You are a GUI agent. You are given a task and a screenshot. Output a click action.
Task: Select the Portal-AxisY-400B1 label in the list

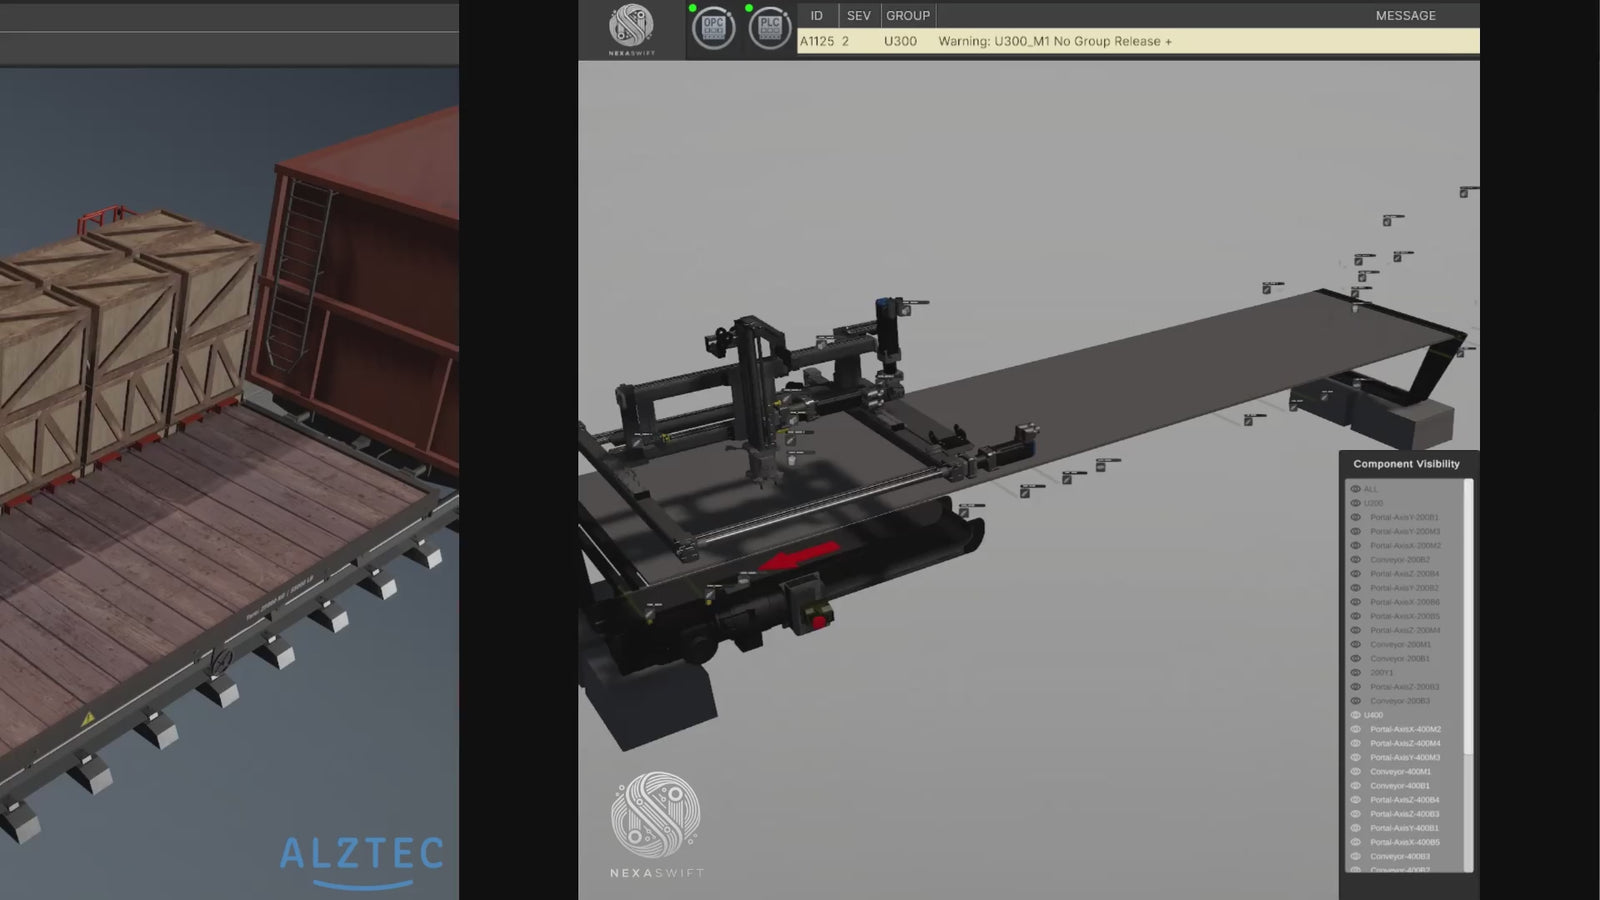1405,828
